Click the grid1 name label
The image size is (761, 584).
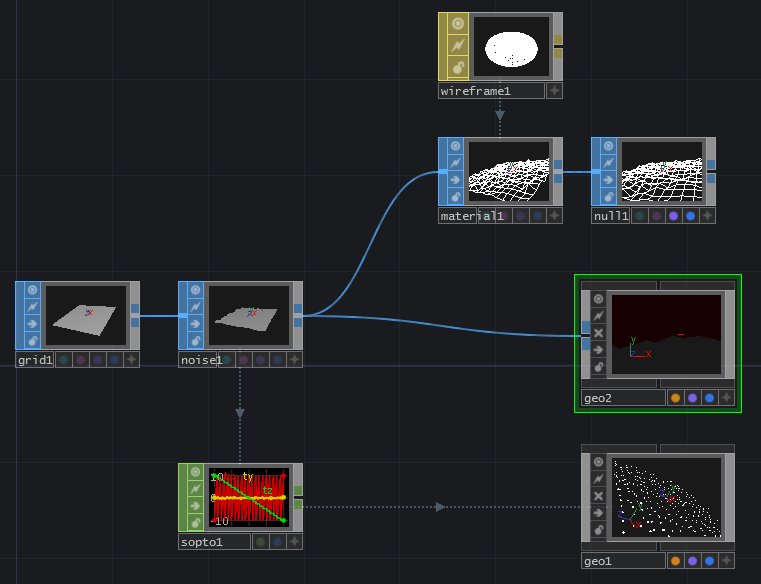35,360
